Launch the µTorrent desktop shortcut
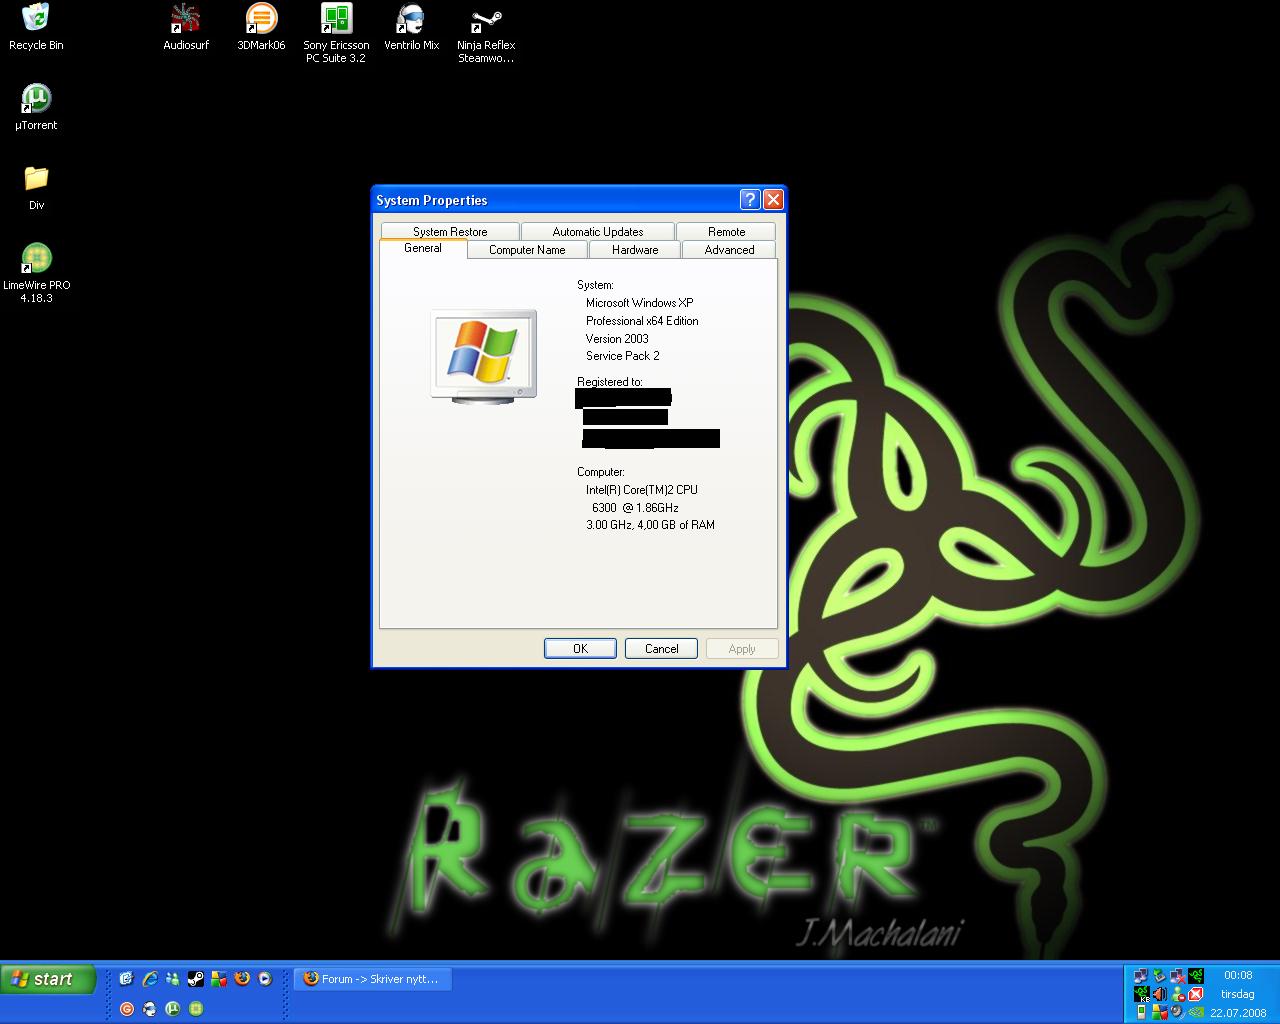The width and height of the screenshot is (1280, 1024). [36, 107]
